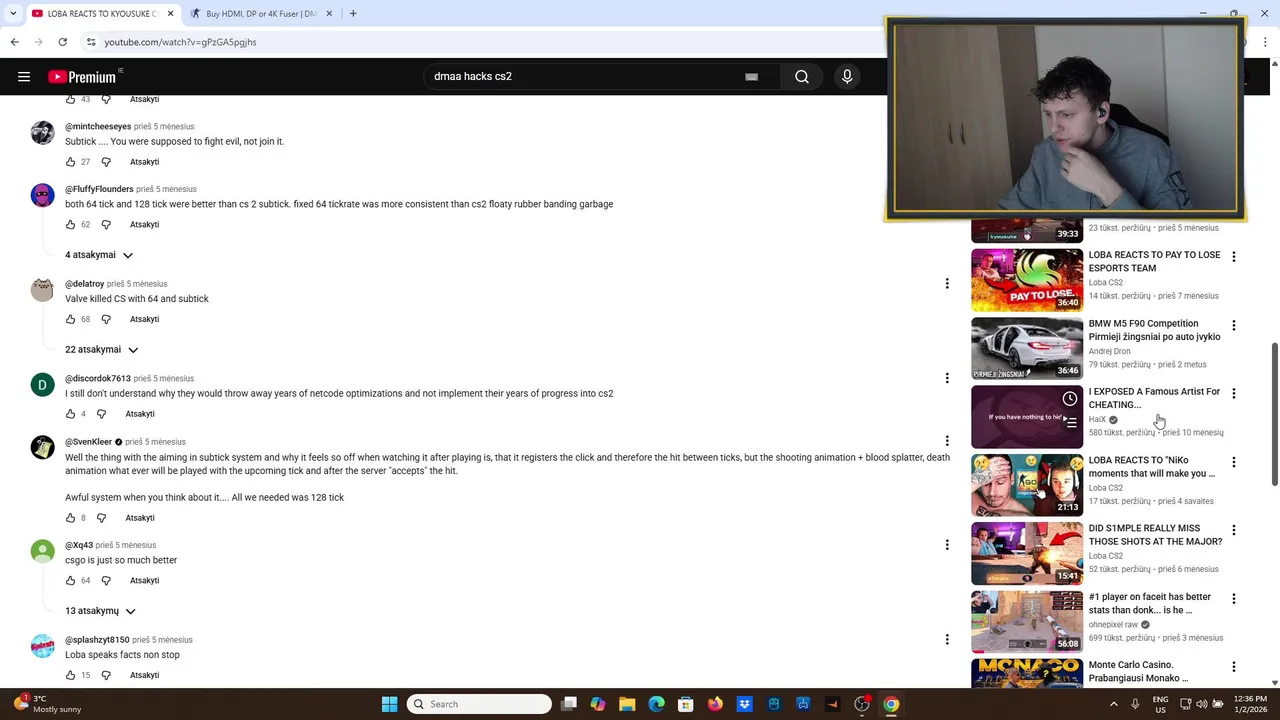Like the @splashzyt8150 comment
Viewport: 1280px width, 720px height.
(x=70, y=675)
